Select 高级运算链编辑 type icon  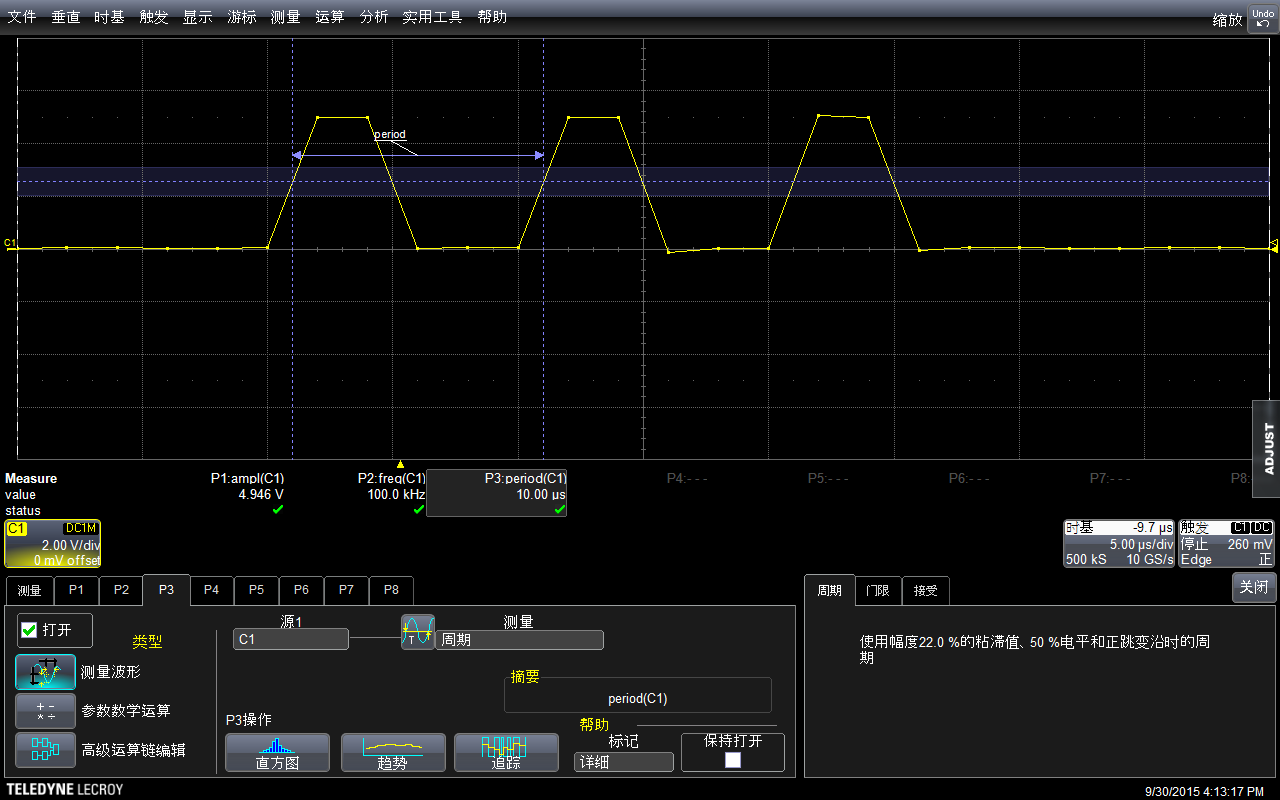coord(45,750)
